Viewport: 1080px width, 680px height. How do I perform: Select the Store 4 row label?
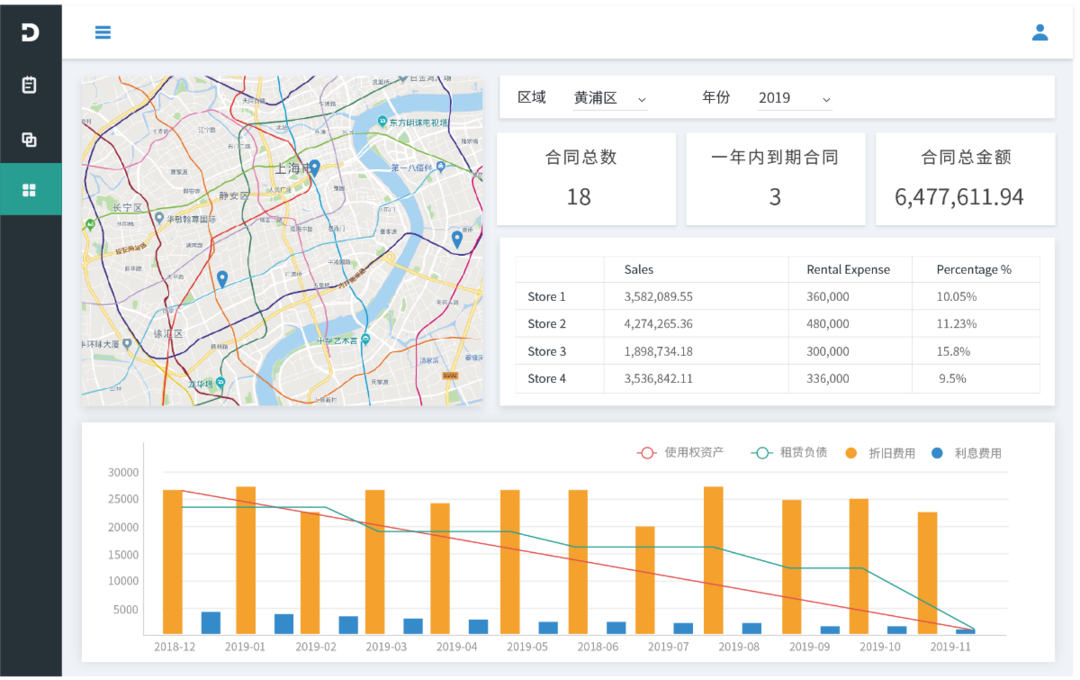(546, 378)
